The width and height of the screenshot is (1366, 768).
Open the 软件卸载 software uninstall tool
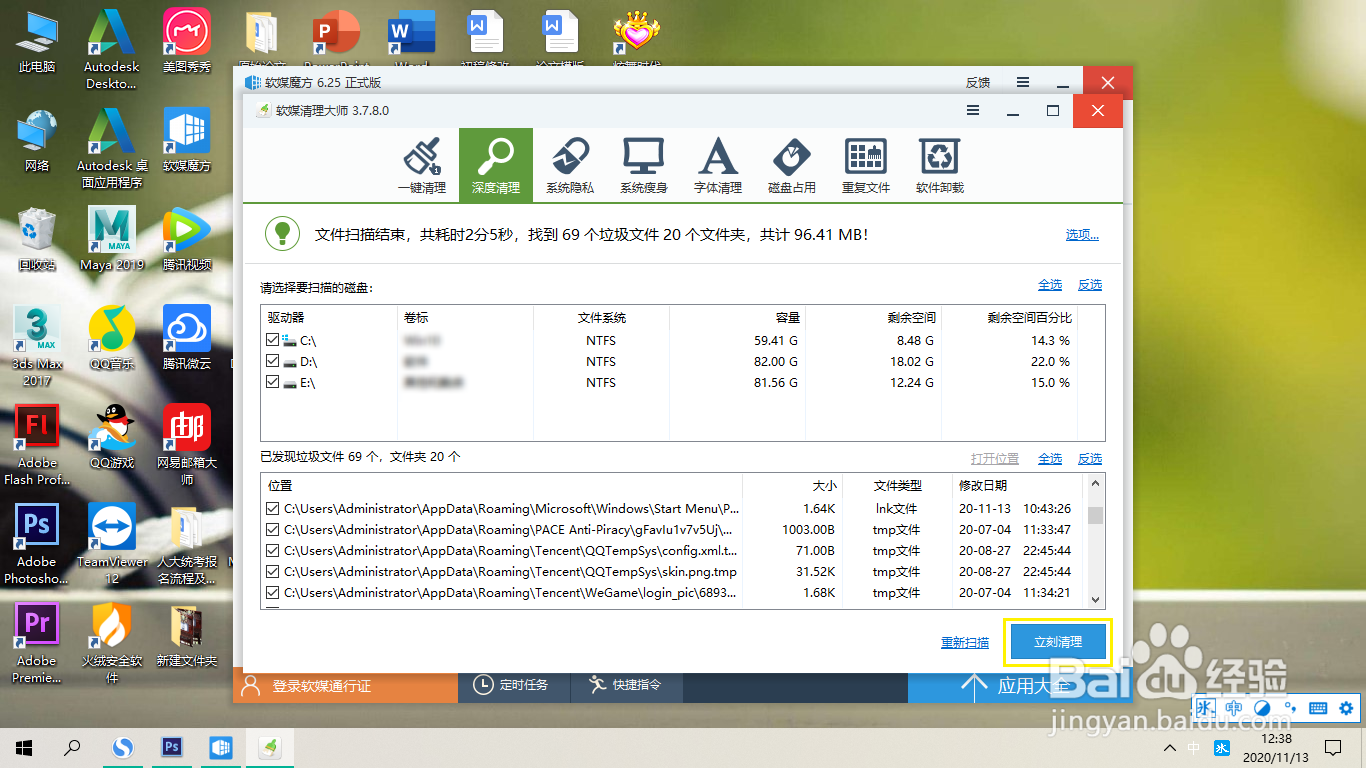tap(940, 164)
